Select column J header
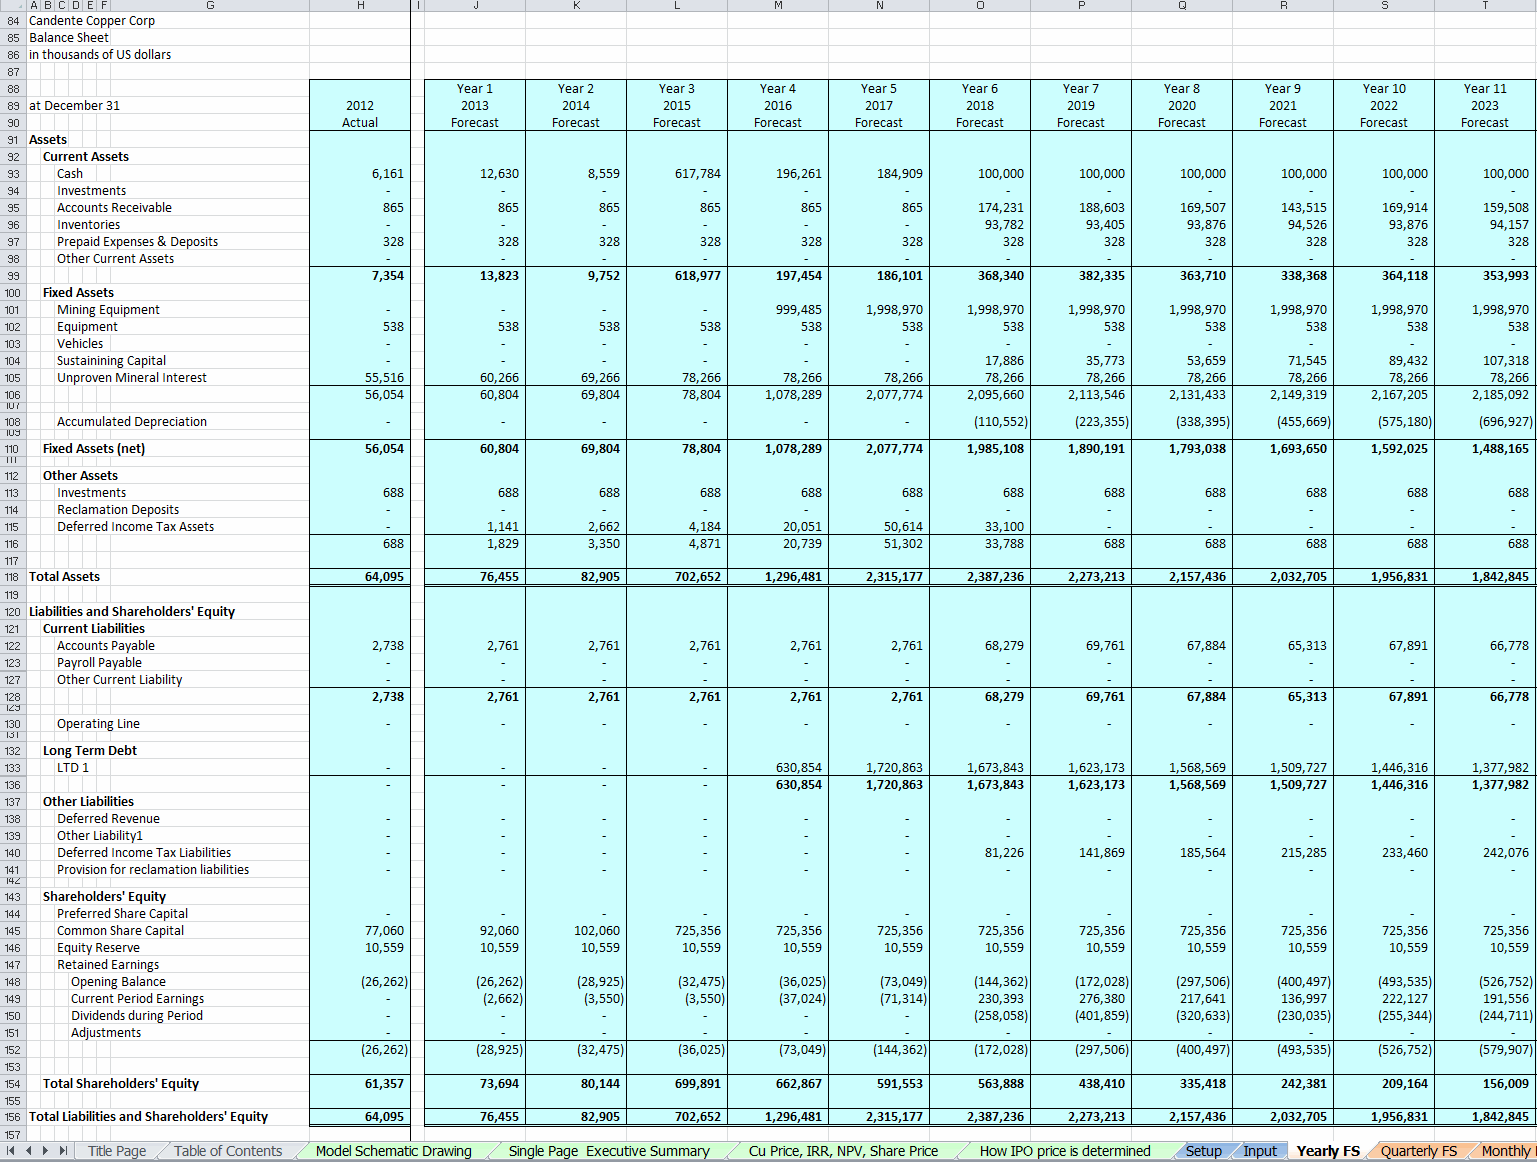1537x1162 pixels. tap(475, 6)
